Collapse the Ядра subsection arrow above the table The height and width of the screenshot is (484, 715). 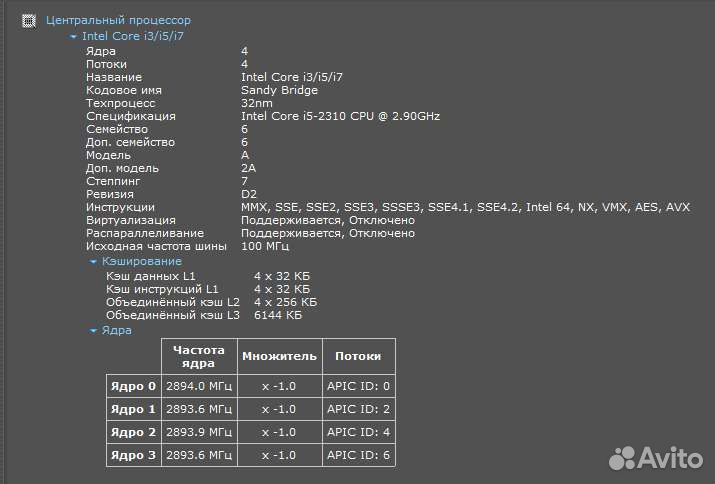[x=93, y=331]
